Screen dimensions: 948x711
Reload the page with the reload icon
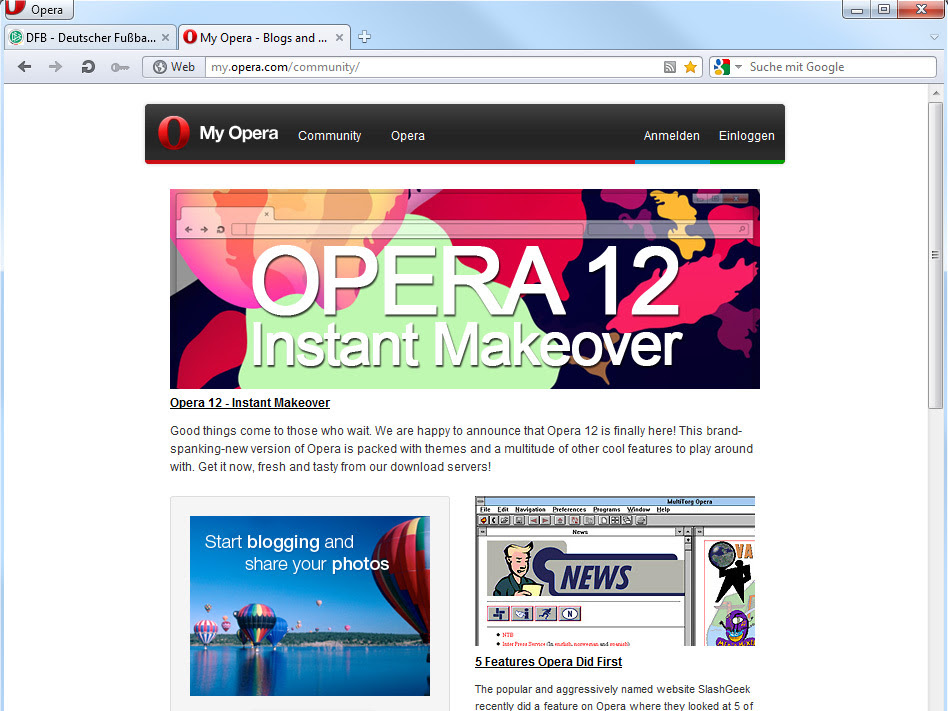click(x=88, y=67)
